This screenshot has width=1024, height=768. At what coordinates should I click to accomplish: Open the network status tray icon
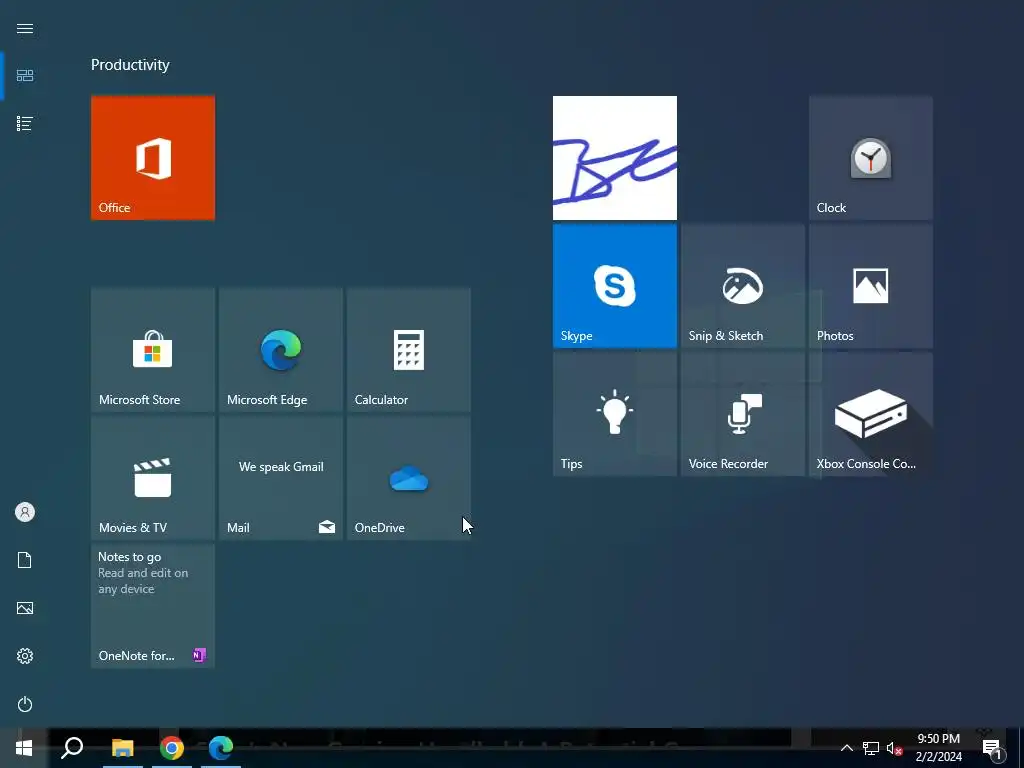[x=871, y=748]
